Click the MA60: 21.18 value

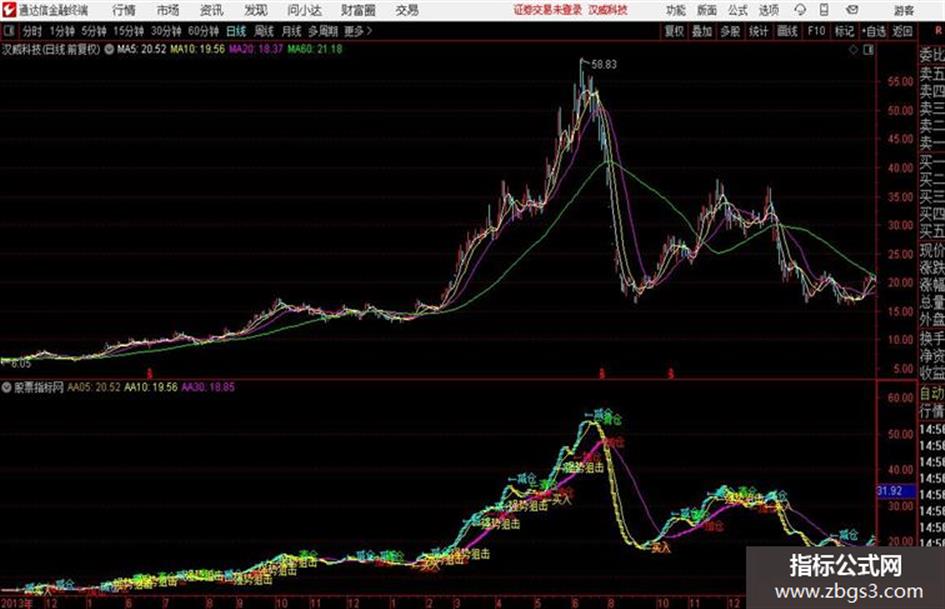(x=315, y=49)
